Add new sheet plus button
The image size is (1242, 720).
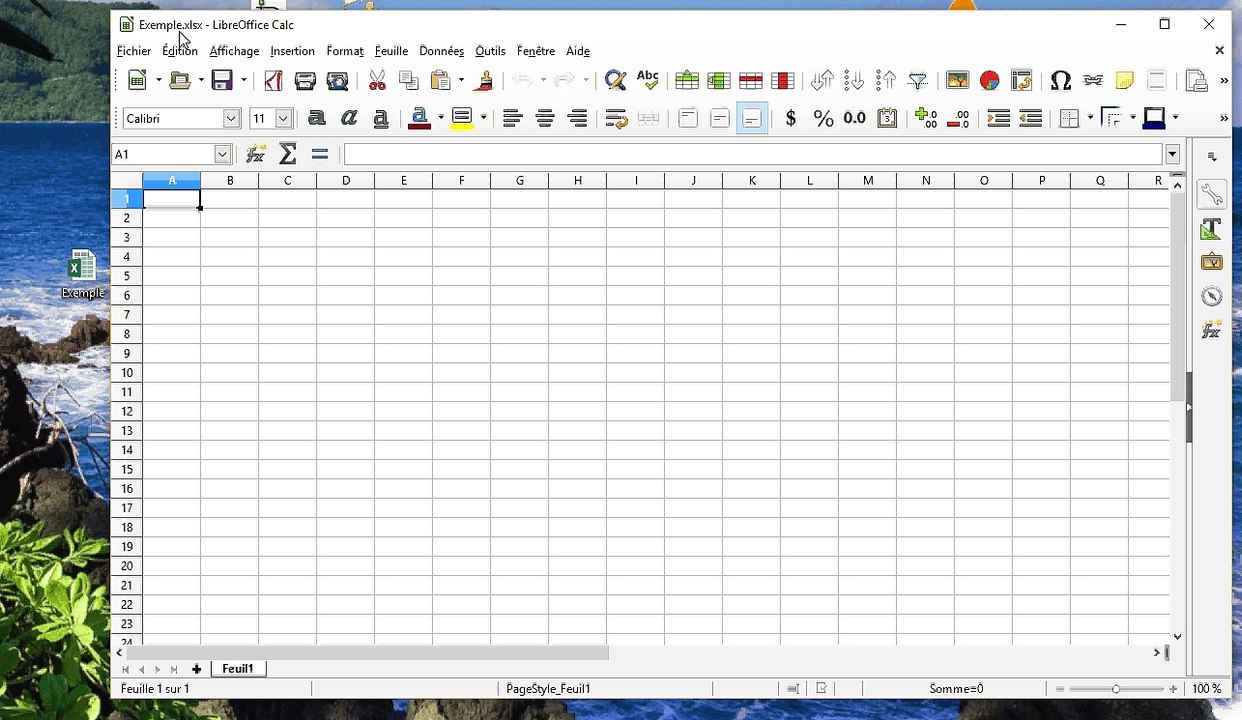click(196, 669)
